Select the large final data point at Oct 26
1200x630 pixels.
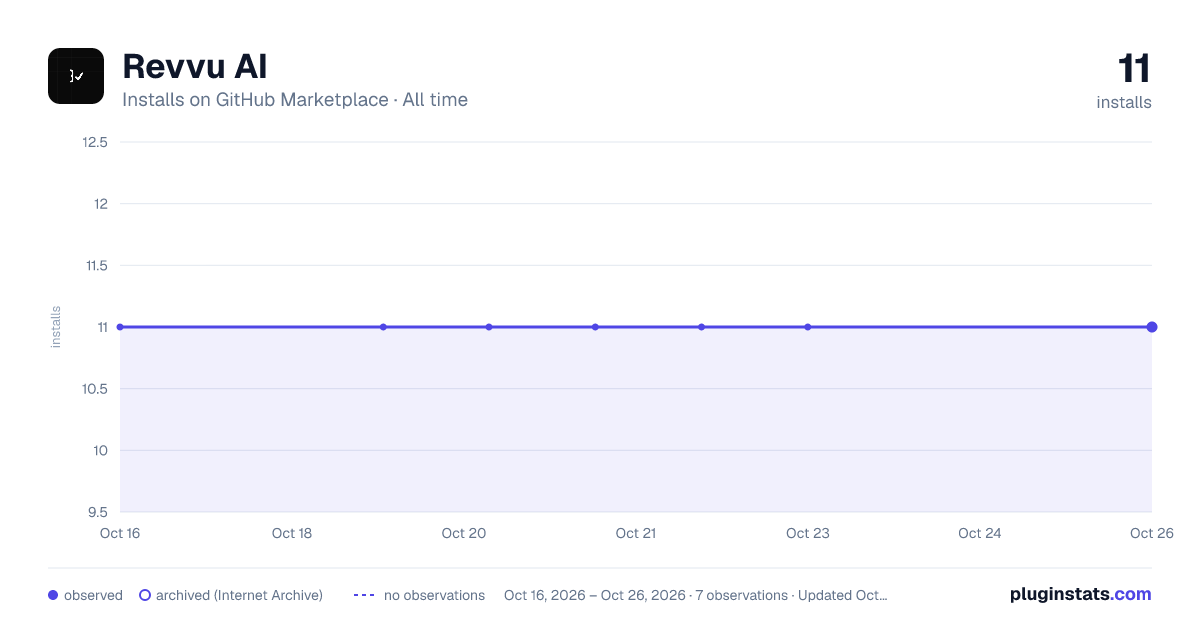pos(1152,327)
